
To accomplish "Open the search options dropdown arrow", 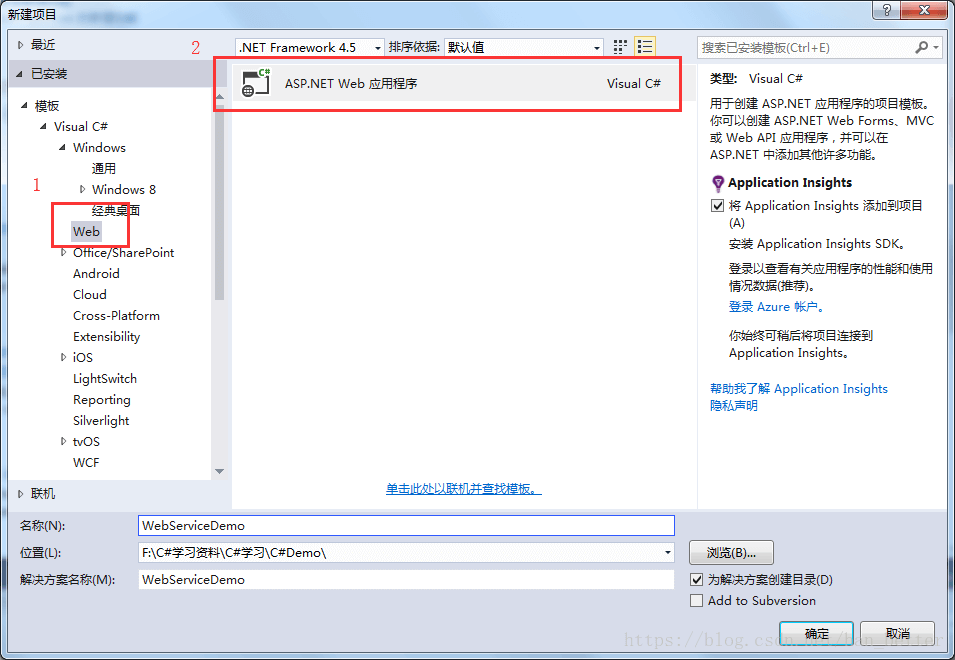I will [x=936, y=47].
